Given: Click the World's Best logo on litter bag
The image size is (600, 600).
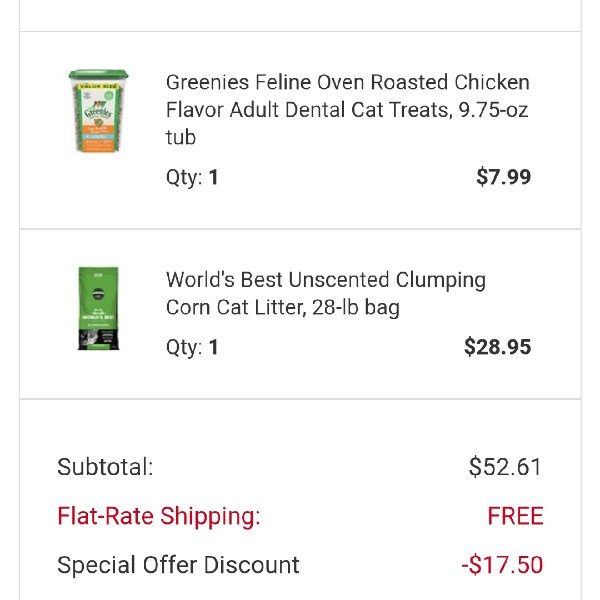Looking at the screenshot, I should pyautogui.click(x=98, y=316).
